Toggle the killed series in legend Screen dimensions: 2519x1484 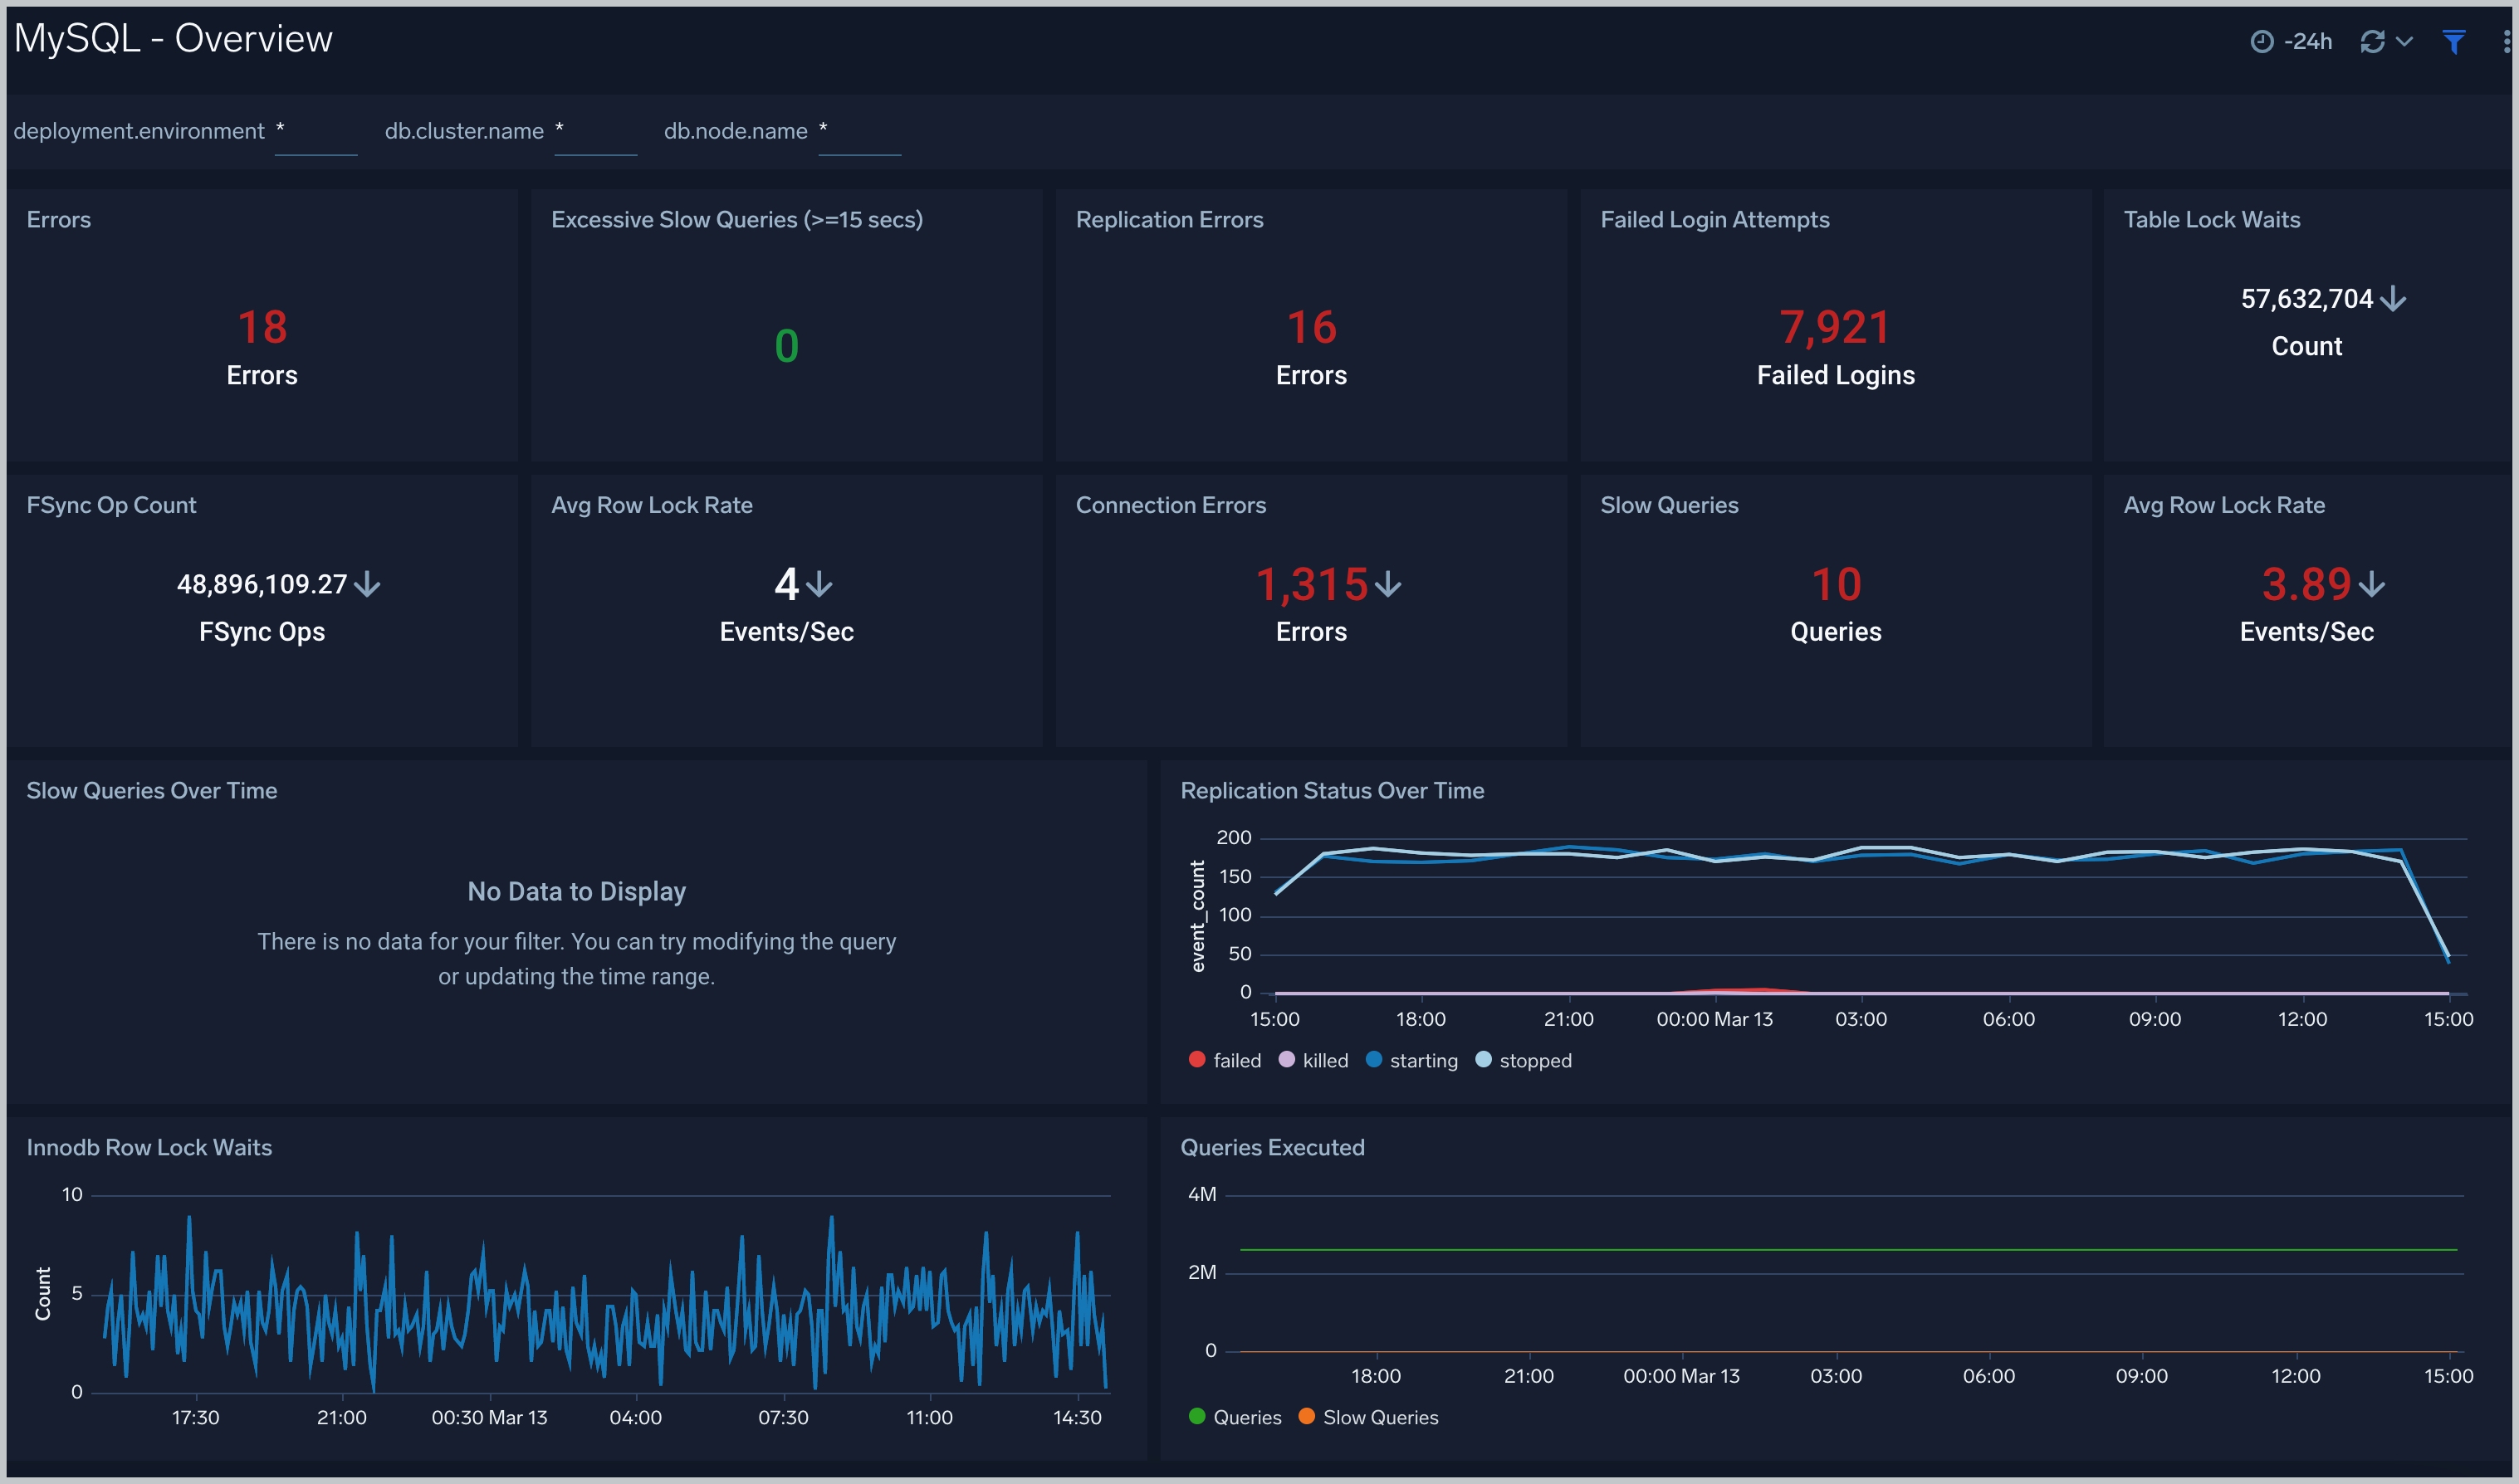(x=1314, y=1060)
